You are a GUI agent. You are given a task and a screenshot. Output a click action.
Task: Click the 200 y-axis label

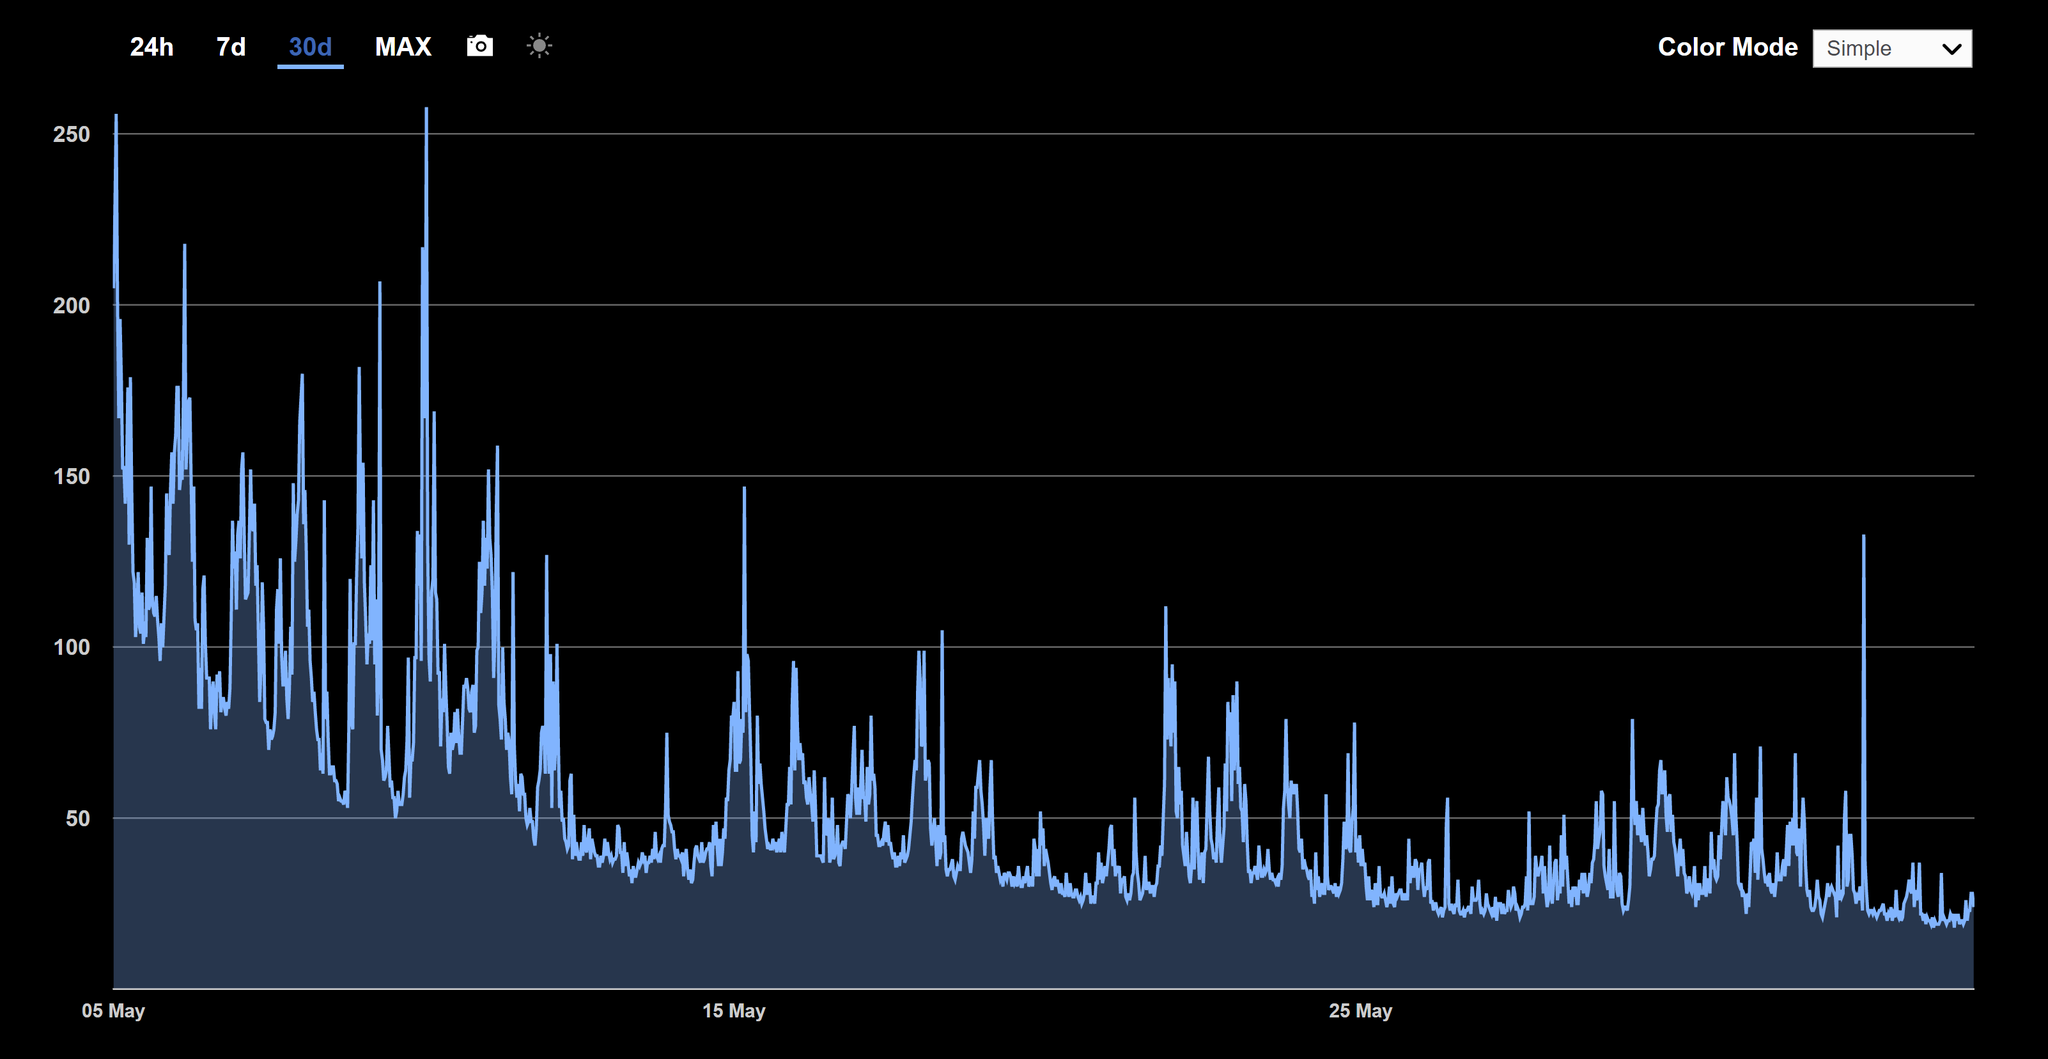click(x=71, y=306)
